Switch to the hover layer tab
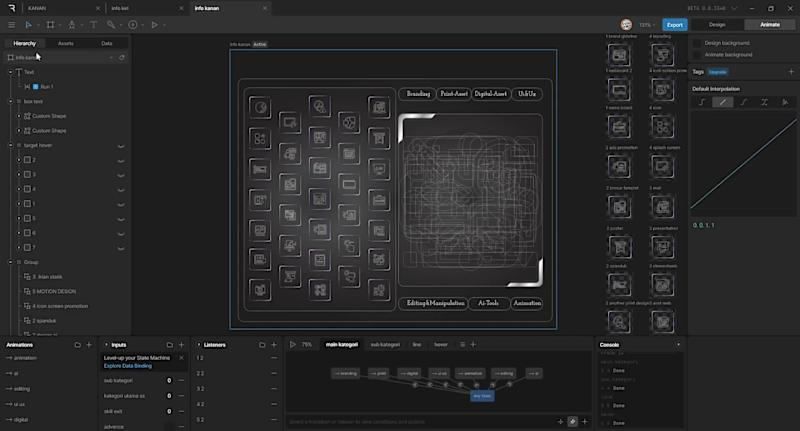 (x=441, y=344)
